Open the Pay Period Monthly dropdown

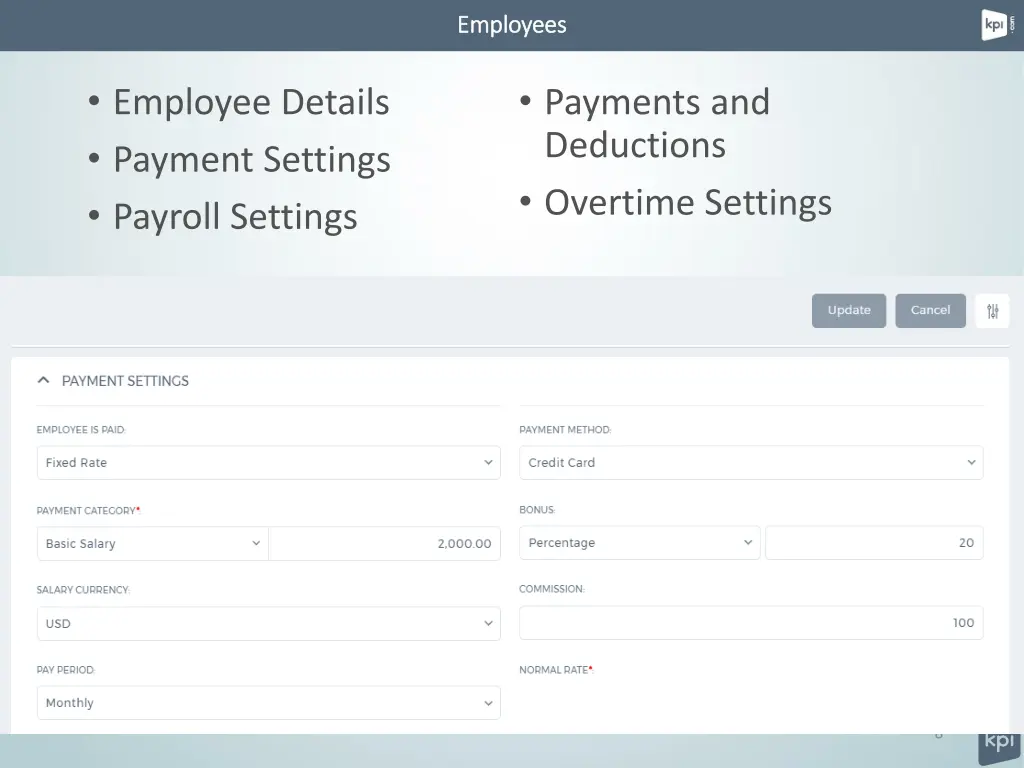268,703
